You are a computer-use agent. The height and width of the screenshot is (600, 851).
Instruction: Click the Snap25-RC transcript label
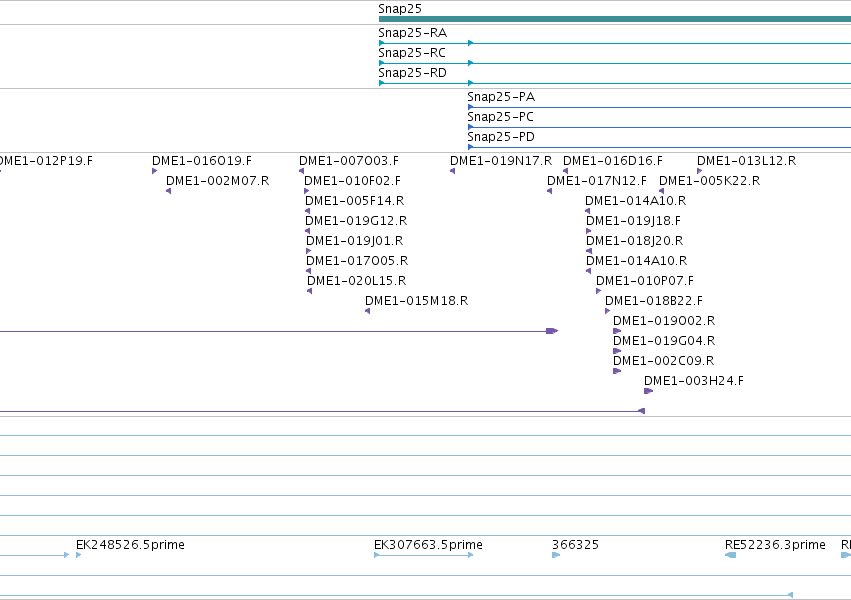click(x=412, y=53)
